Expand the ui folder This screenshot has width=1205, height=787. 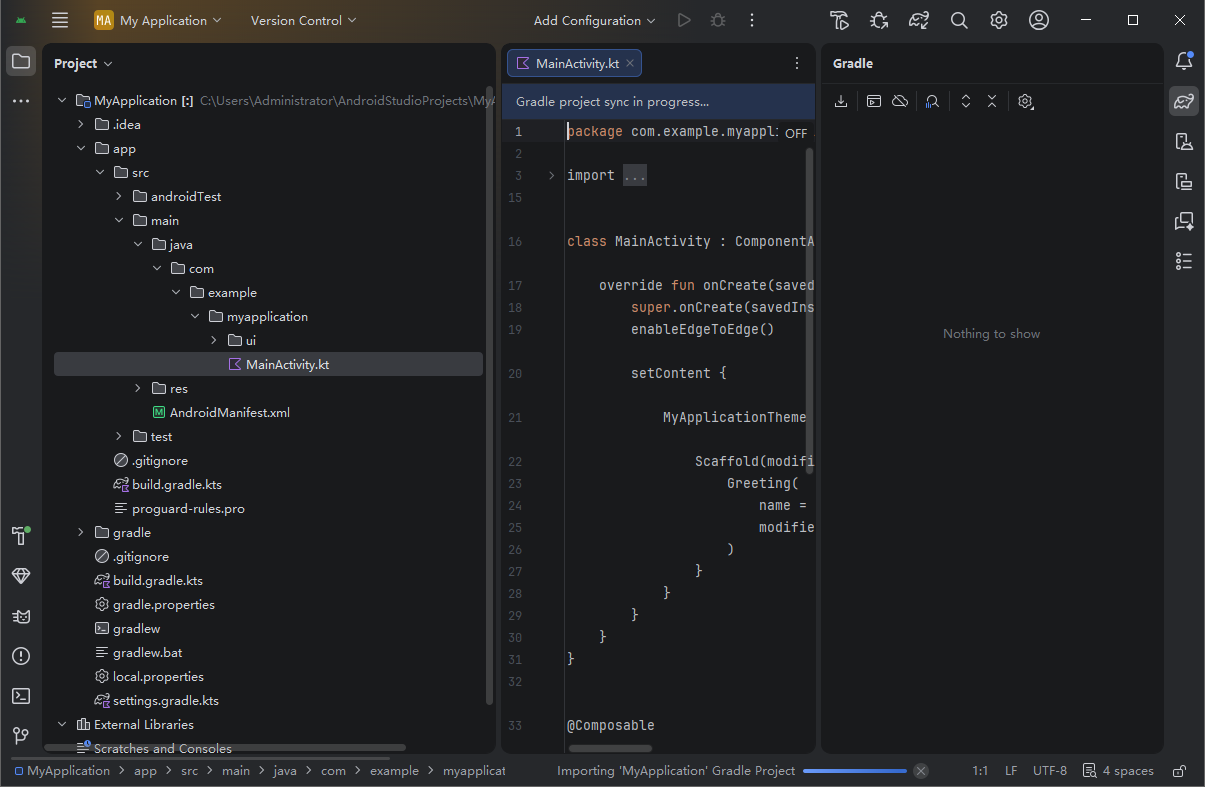point(214,341)
